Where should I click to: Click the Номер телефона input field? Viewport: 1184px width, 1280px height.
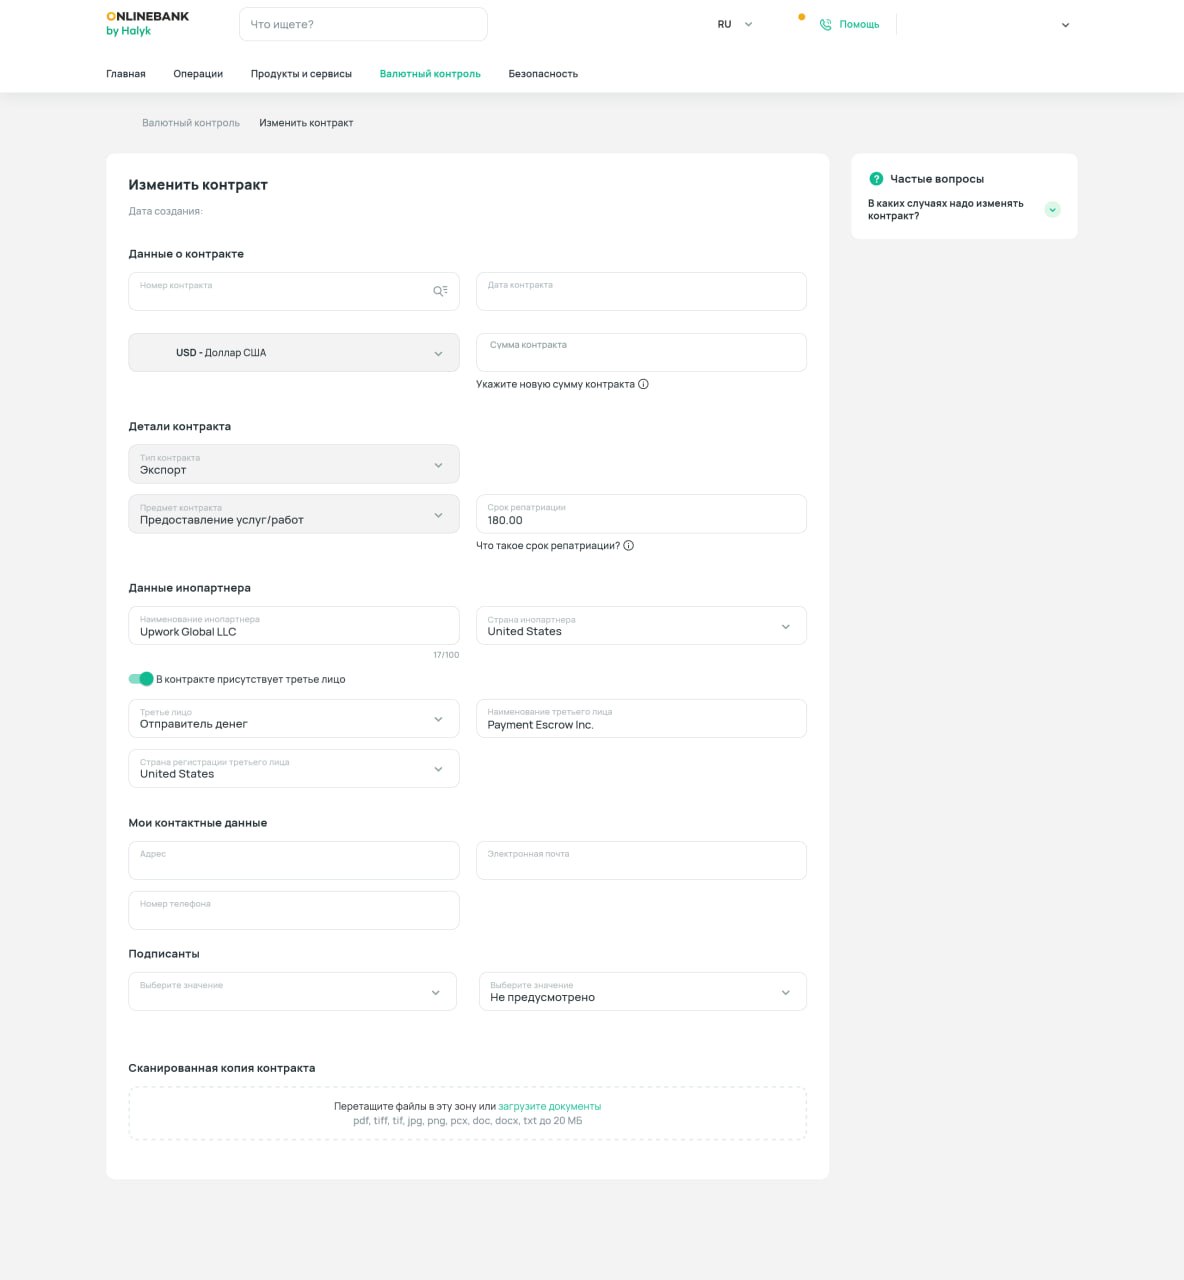[294, 911]
